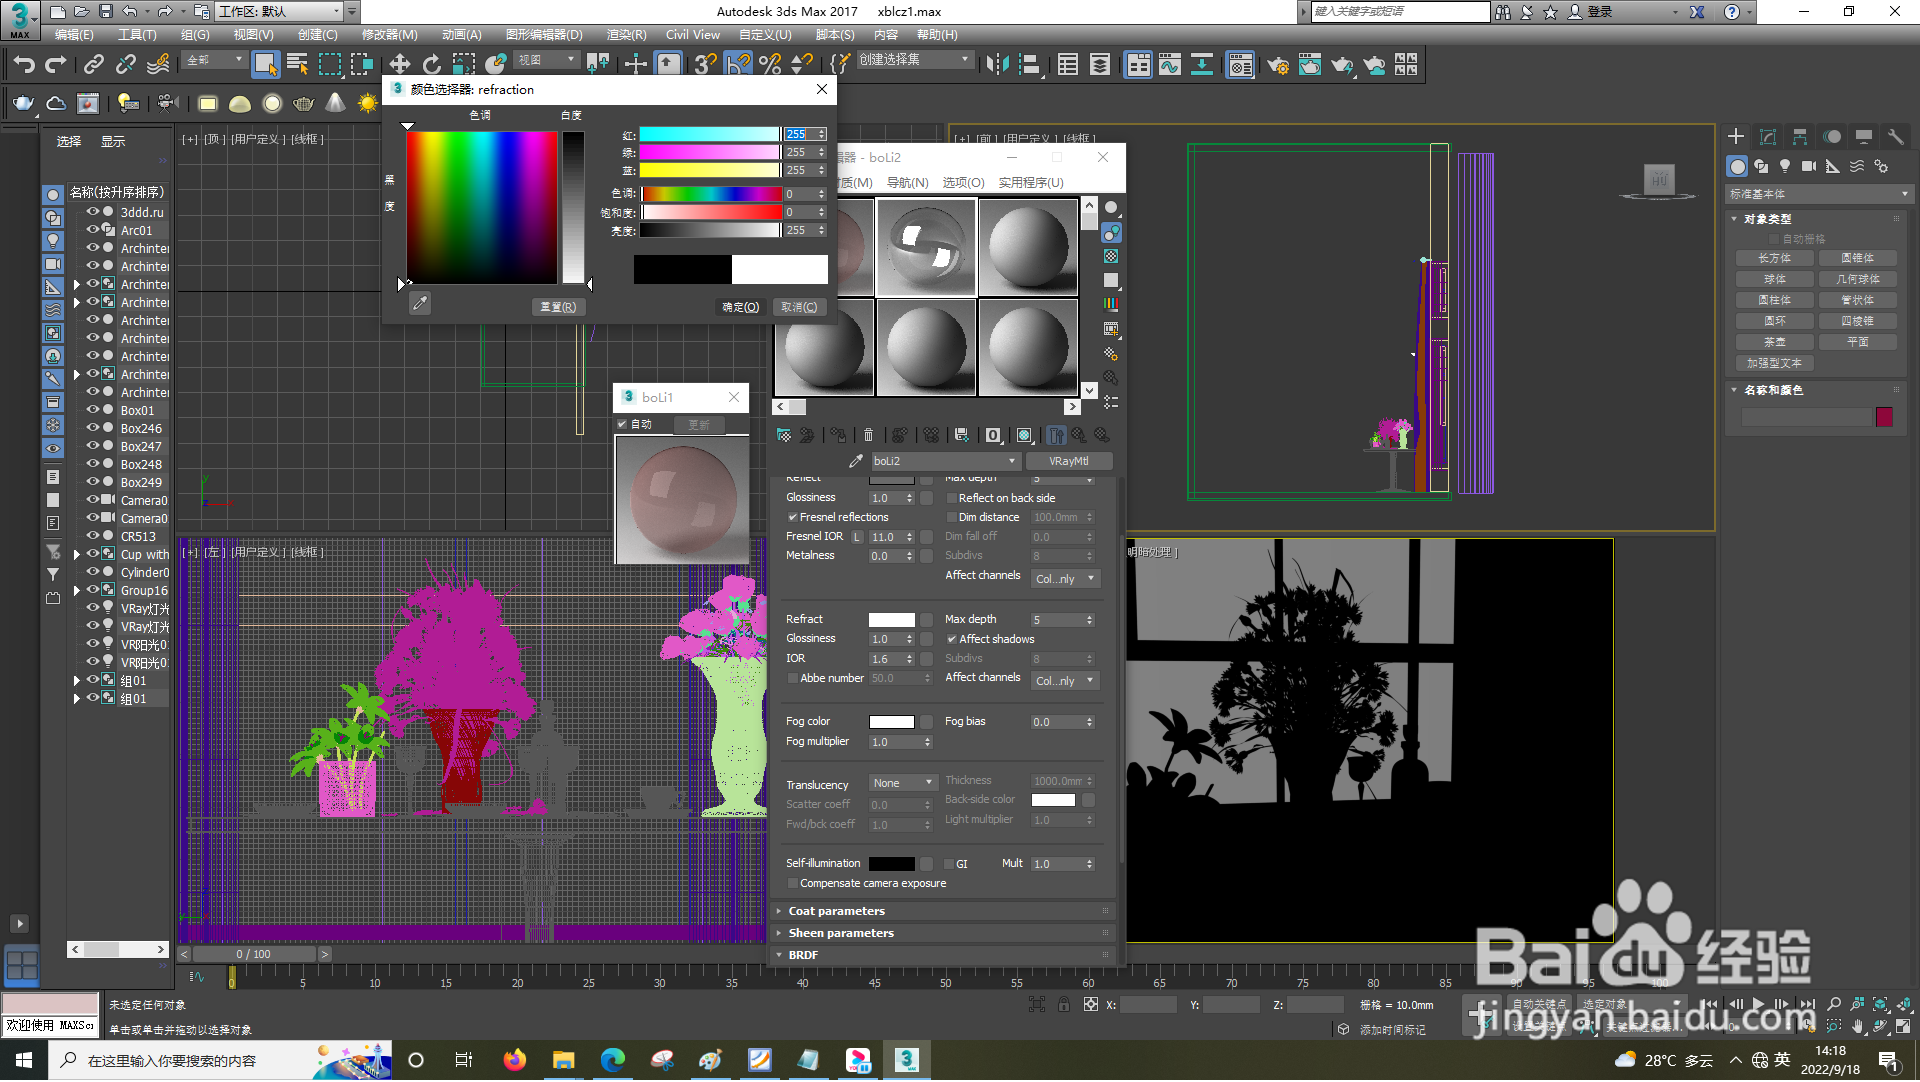
Task: Click the Rotate tool in main toolbar
Action: coord(431,65)
